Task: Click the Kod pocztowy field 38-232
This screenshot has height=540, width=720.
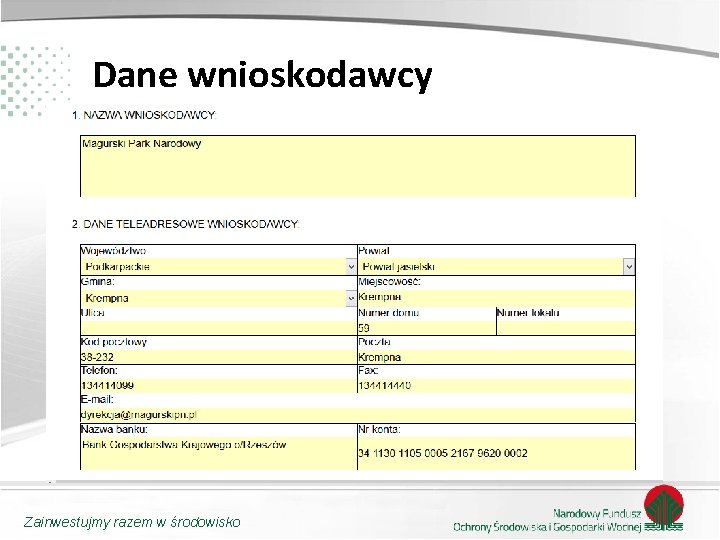Action: pos(219,357)
